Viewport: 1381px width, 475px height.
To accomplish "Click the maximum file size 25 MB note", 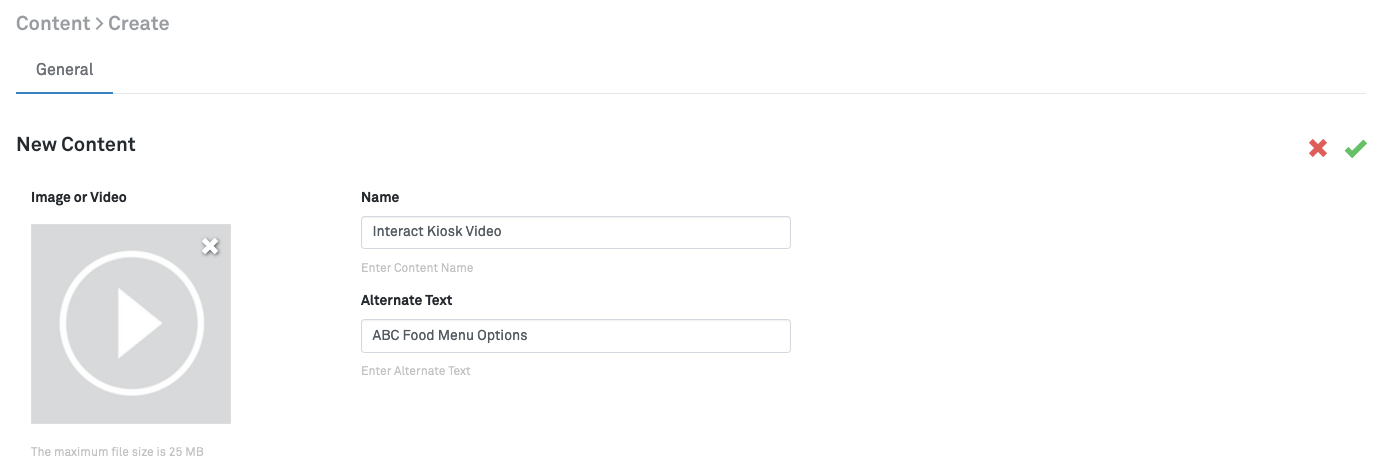I will point(117,452).
